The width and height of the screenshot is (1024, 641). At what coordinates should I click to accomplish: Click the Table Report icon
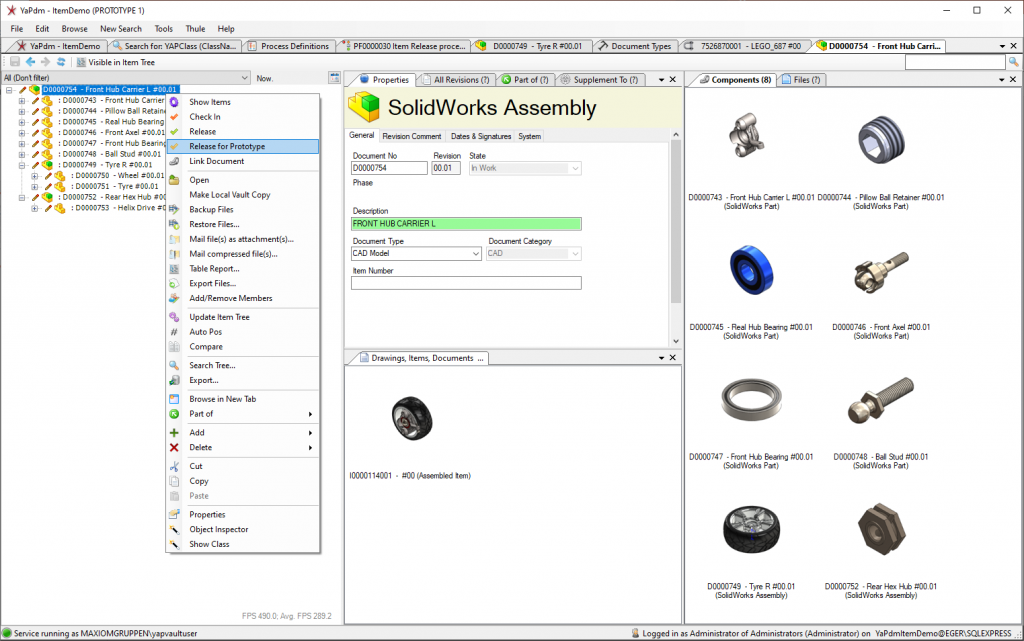[x=174, y=269]
